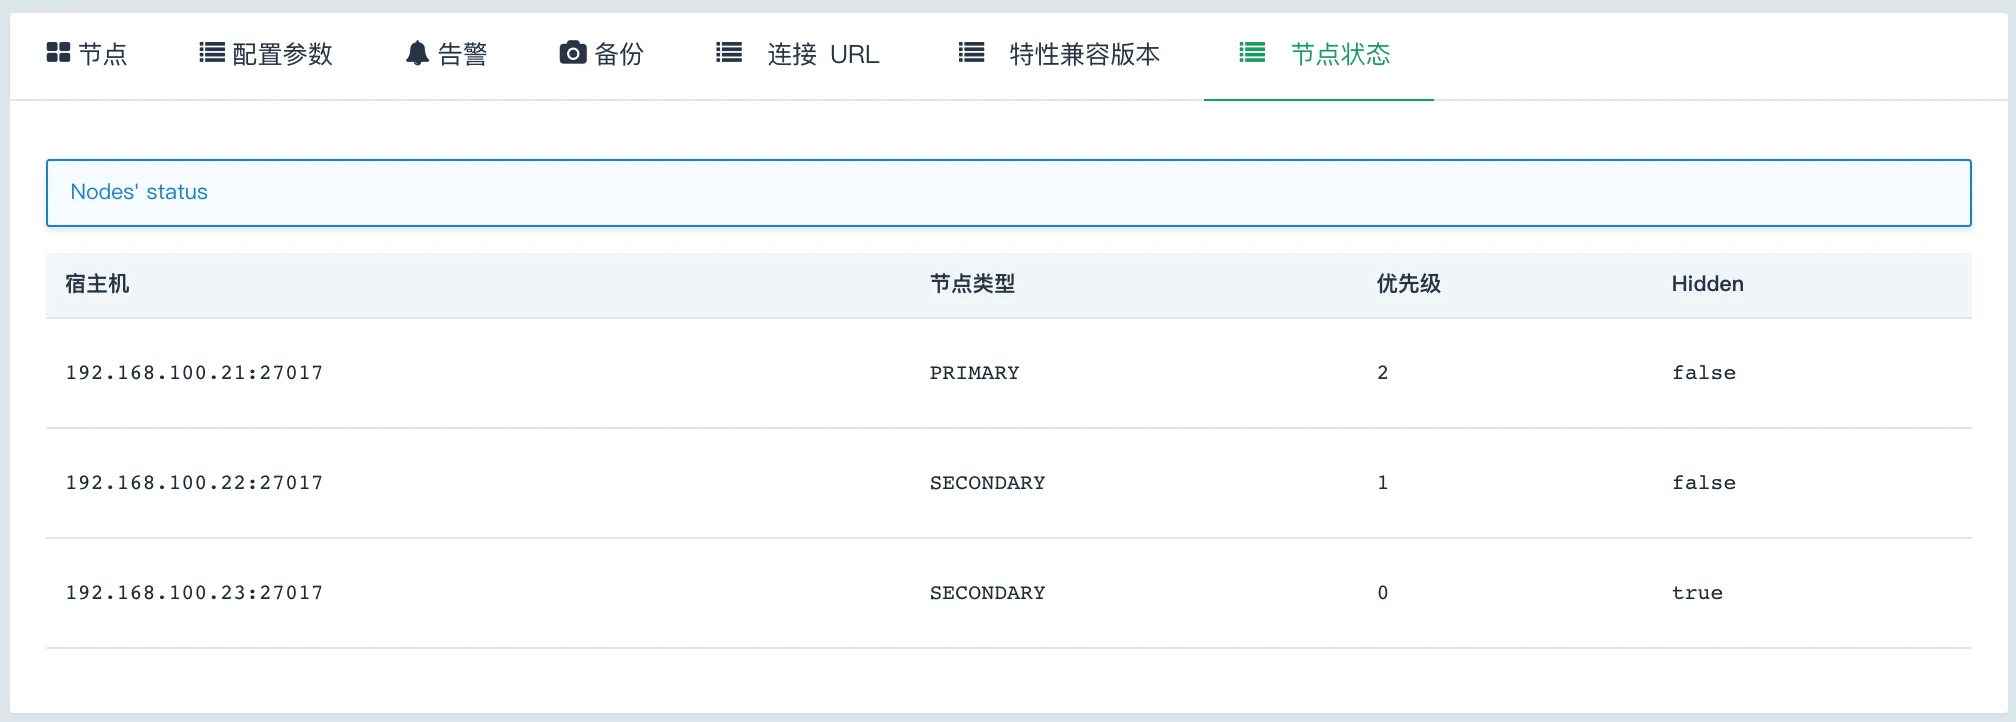Switch to the 配置参数 tab
Image resolution: width=2016 pixels, height=722 pixels.
(x=282, y=54)
